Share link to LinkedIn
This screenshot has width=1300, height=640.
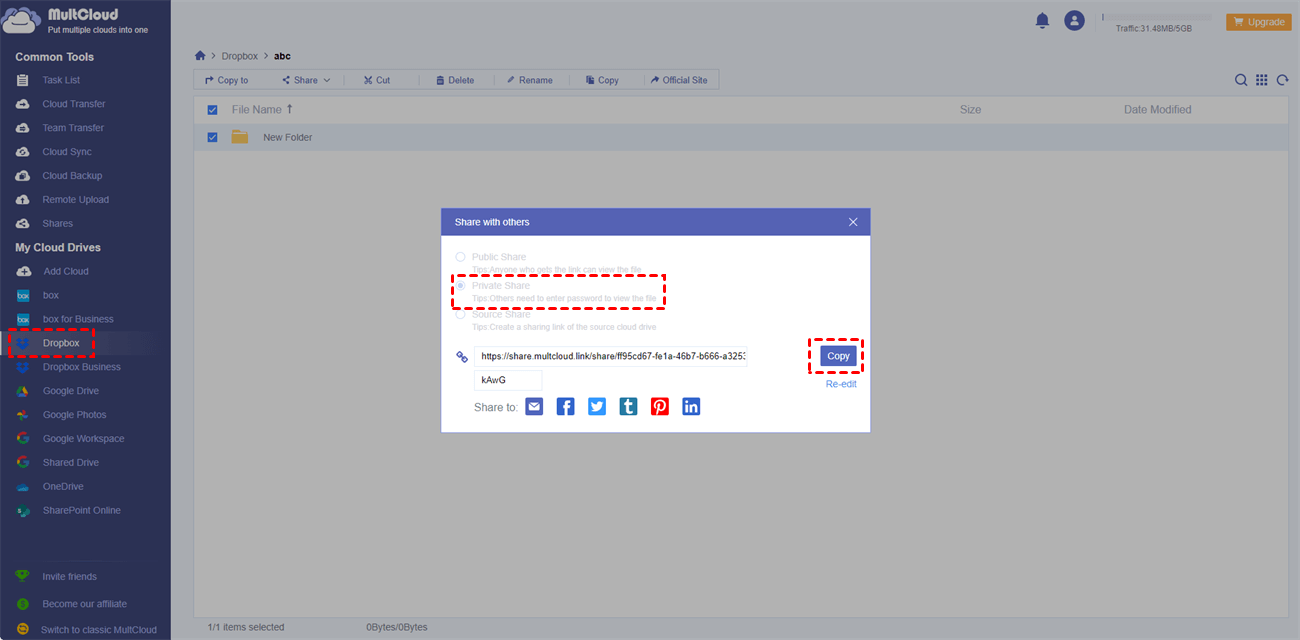691,406
